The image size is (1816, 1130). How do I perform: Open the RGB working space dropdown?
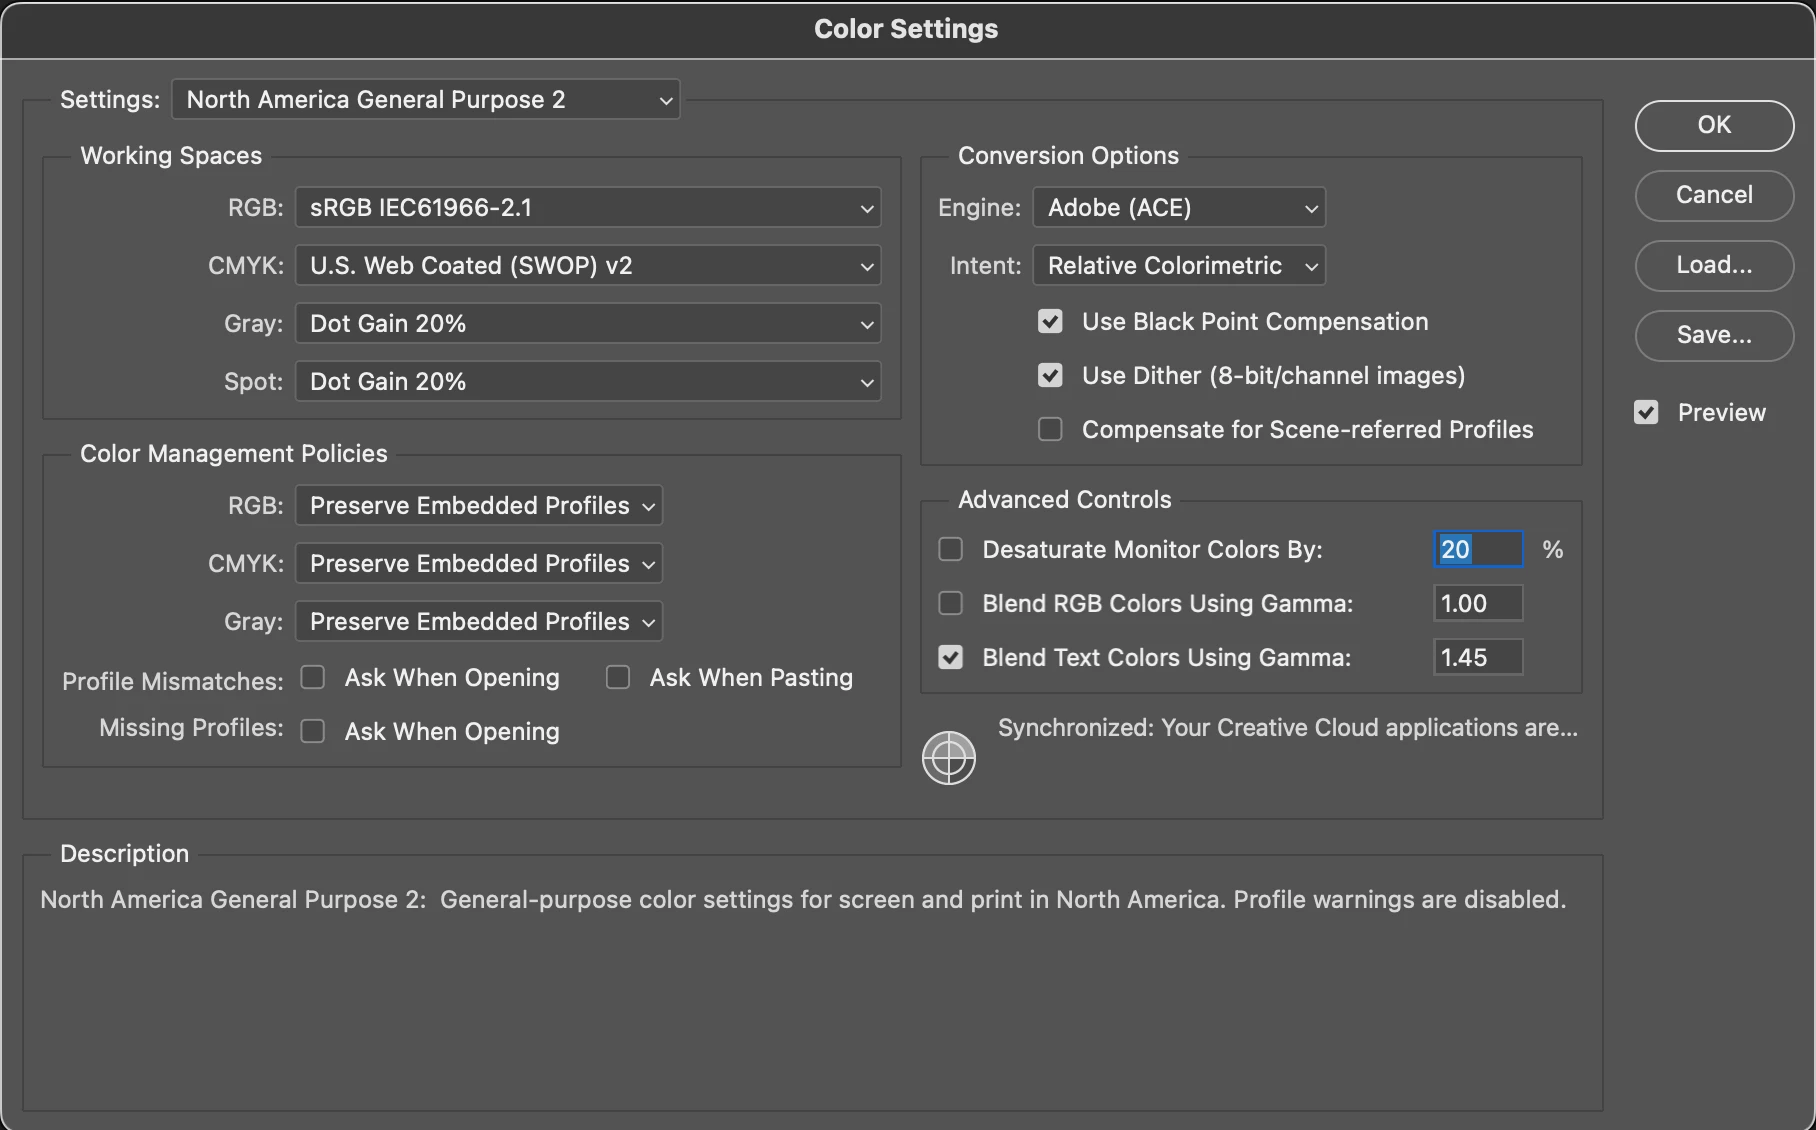pos(588,208)
